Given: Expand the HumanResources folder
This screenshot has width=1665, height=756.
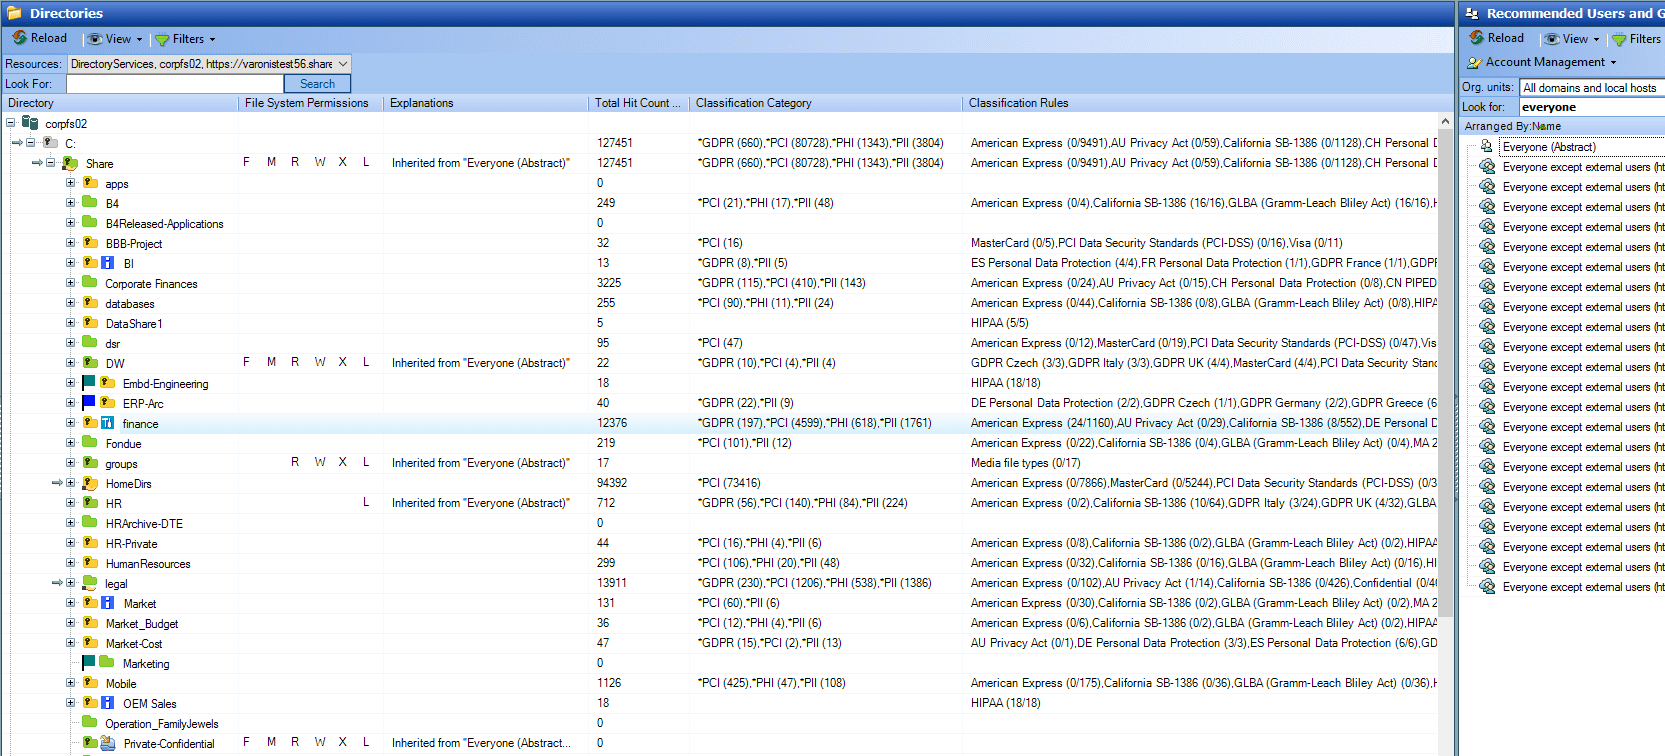Looking at the screenshot, I should click(70, 563).
